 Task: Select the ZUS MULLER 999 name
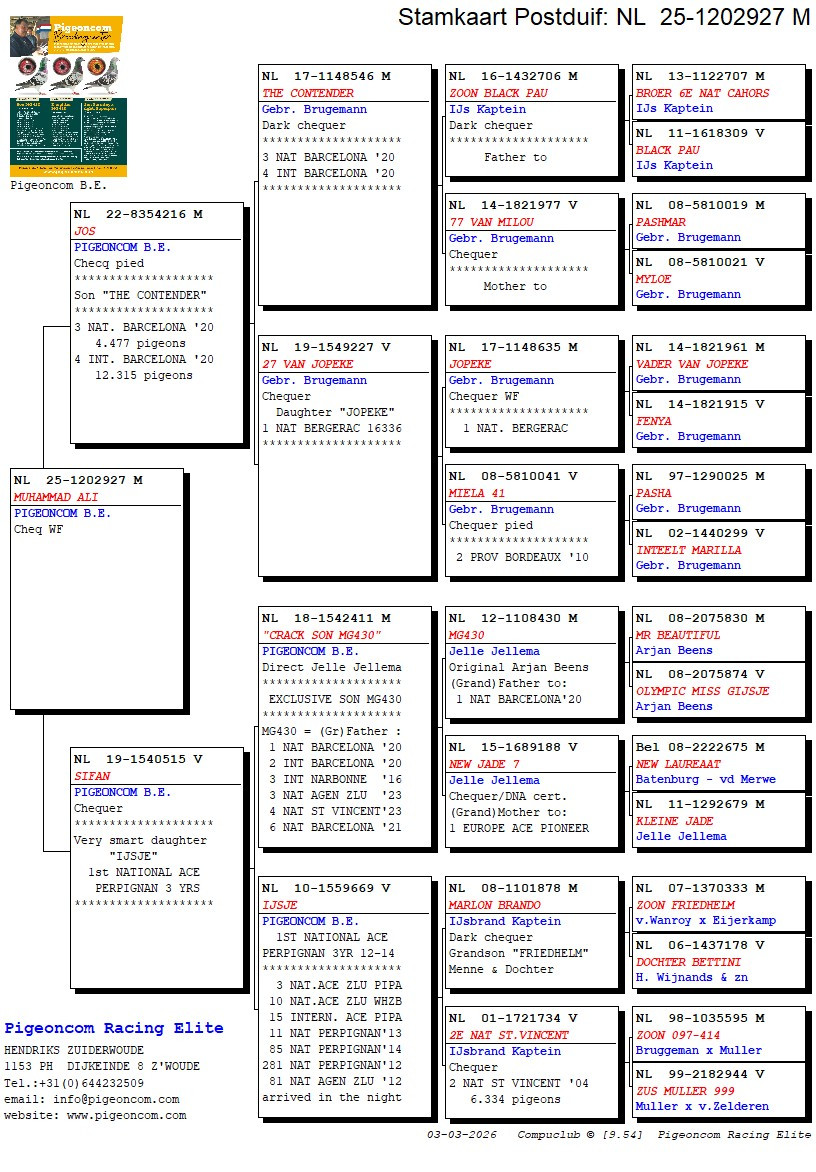coord(685,1091)
